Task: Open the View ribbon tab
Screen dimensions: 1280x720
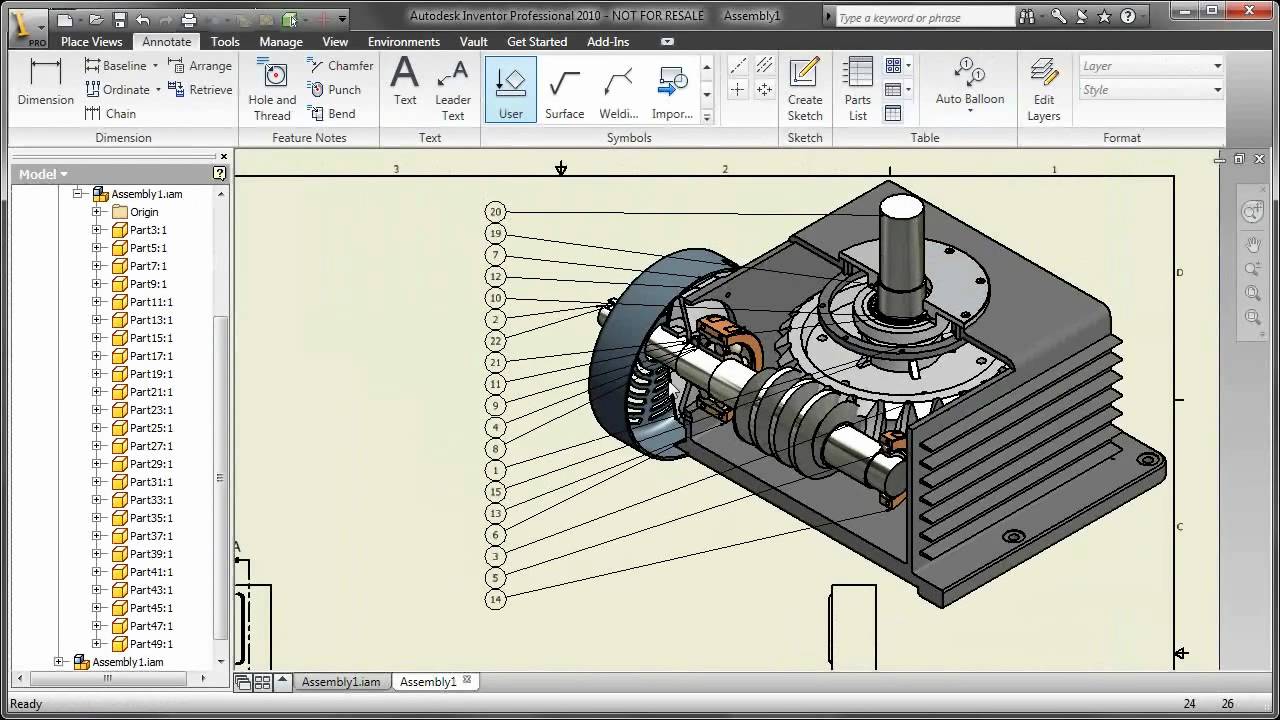Action: click(335, 42)
